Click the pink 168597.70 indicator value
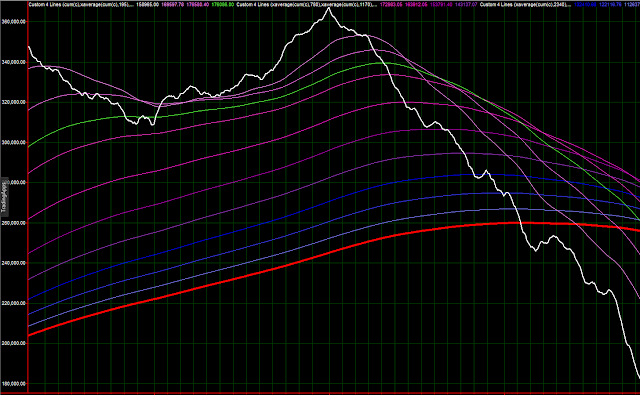 tap(173, 4)
